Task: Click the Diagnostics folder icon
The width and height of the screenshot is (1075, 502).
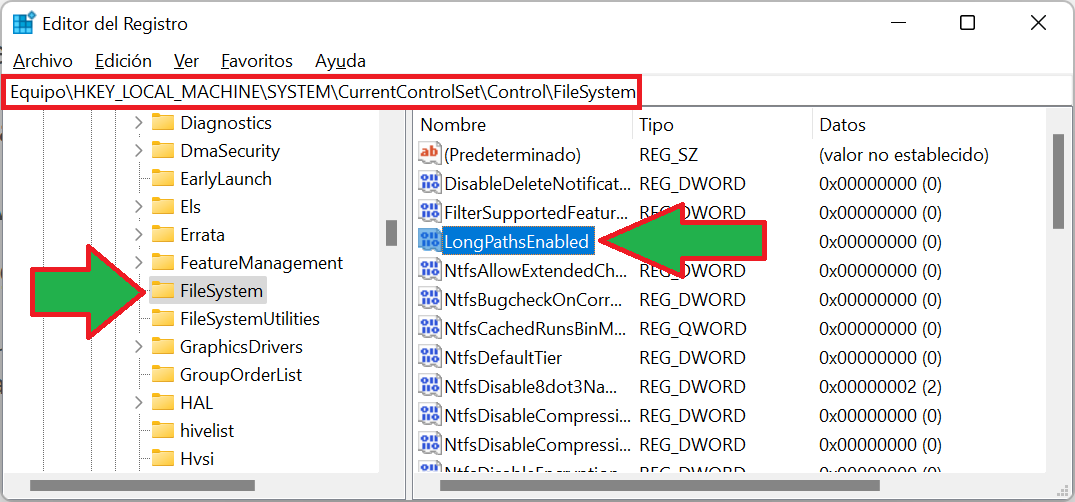Action: point(162,123)
